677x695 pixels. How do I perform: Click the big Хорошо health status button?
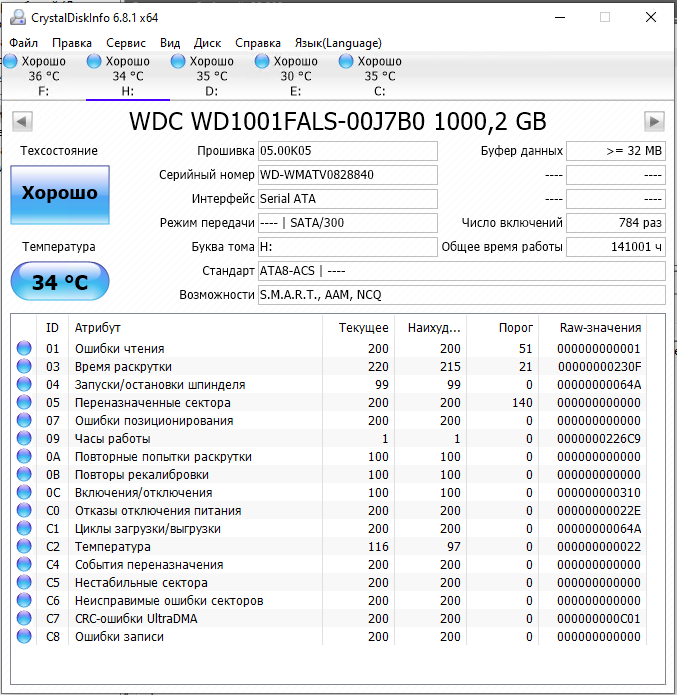pyautogui.click(x=60, y=195)
